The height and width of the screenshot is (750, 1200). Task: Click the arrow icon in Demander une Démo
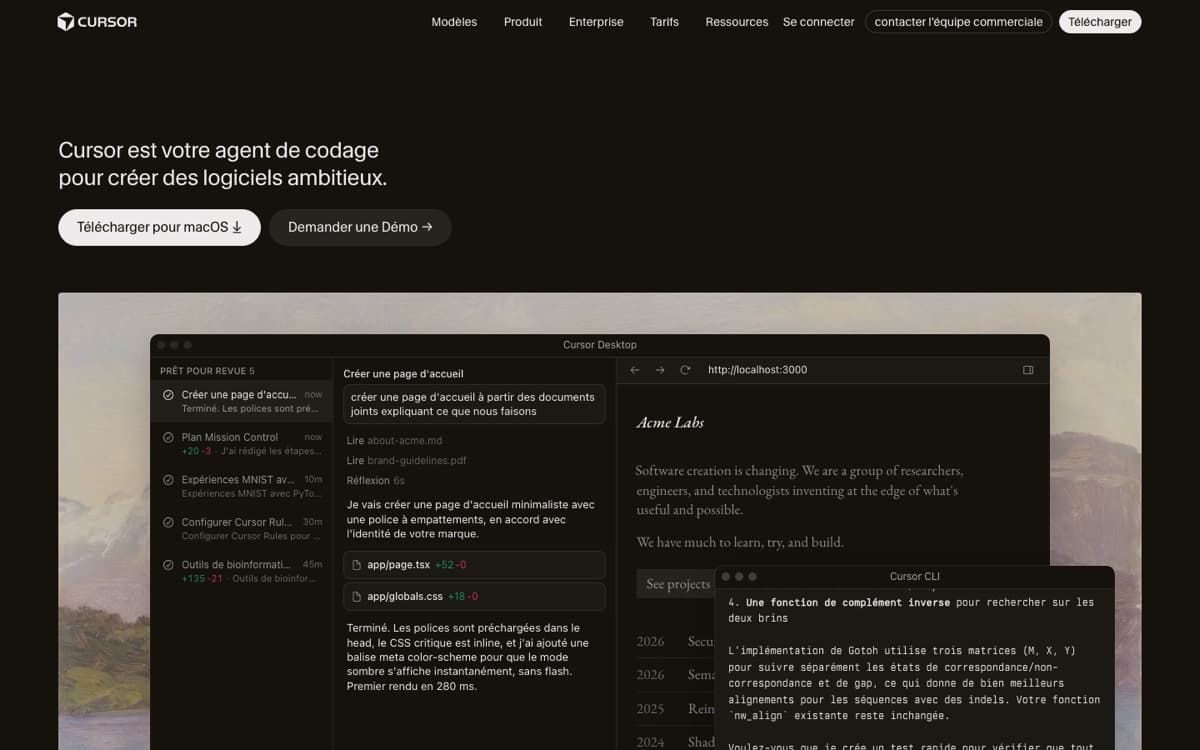pyautogui.click(x=427, y=227)
